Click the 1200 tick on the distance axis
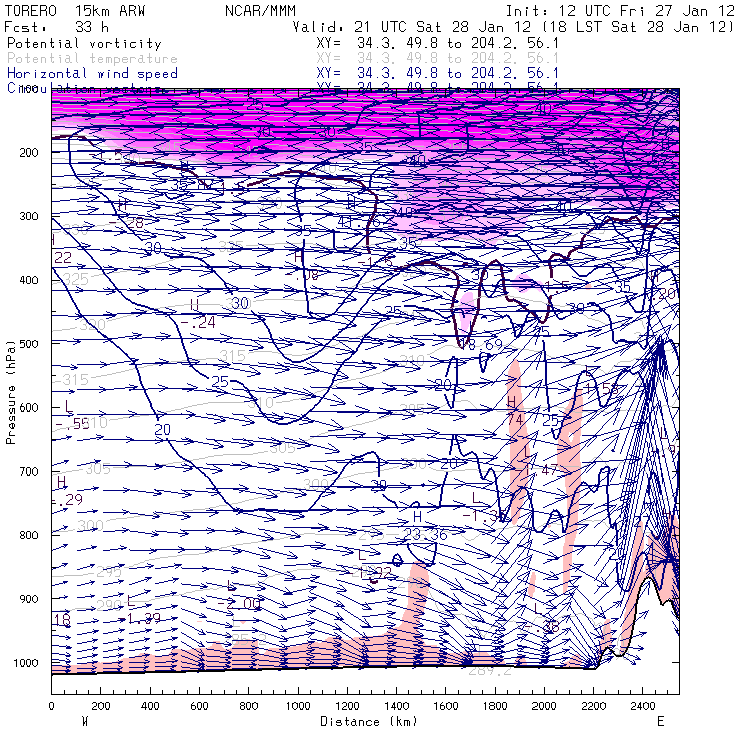The height and width of the screenshot is (740, 740). [347, 706]
